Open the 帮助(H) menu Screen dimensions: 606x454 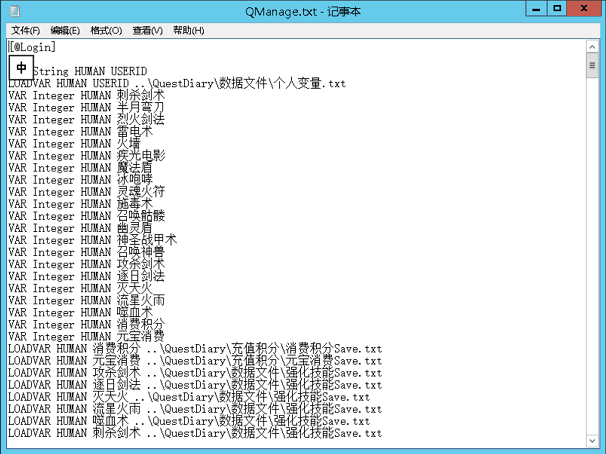coord(189,31)
